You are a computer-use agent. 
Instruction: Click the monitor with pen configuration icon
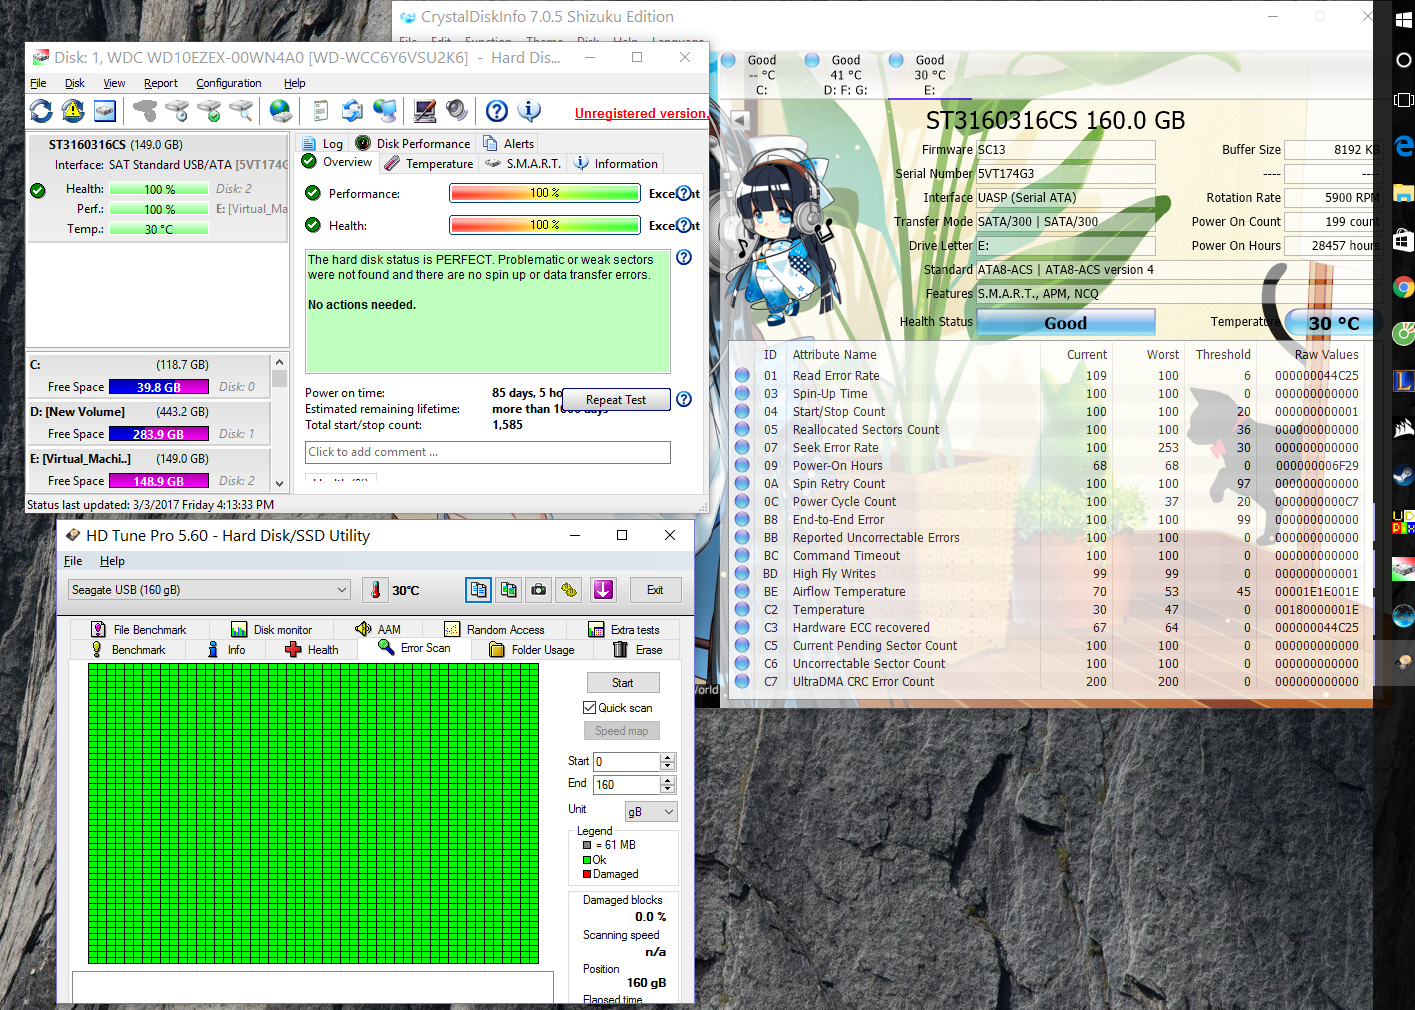pyautogui.click(x=425, y=111)
